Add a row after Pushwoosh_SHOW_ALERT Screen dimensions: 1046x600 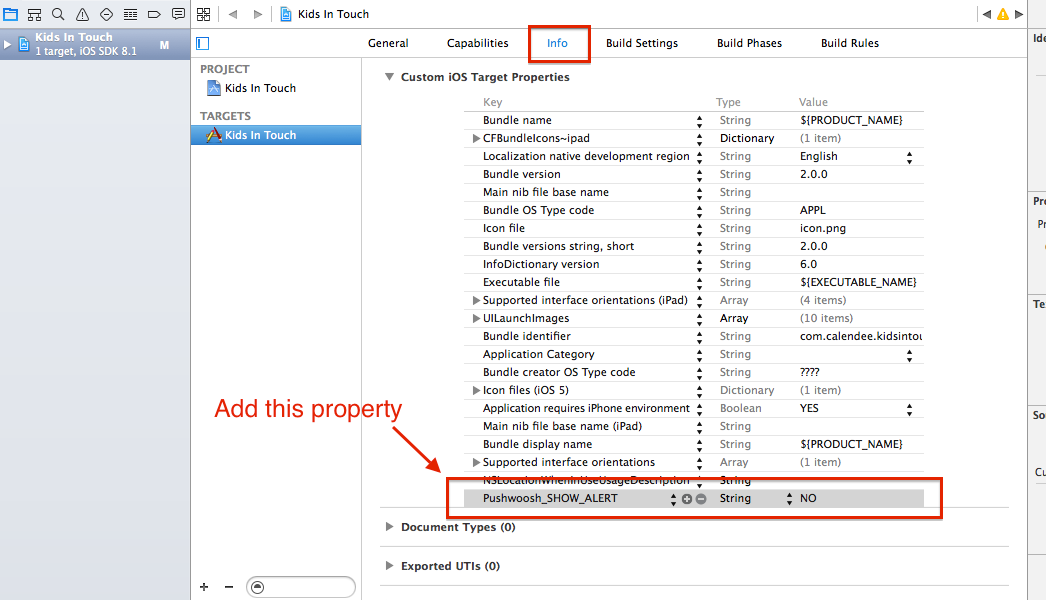pos(687,499)
